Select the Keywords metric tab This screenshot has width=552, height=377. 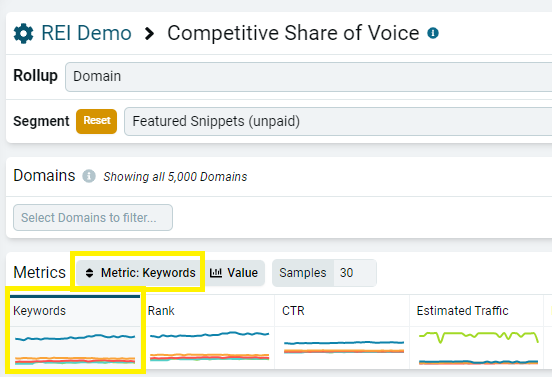pos(75,311)
